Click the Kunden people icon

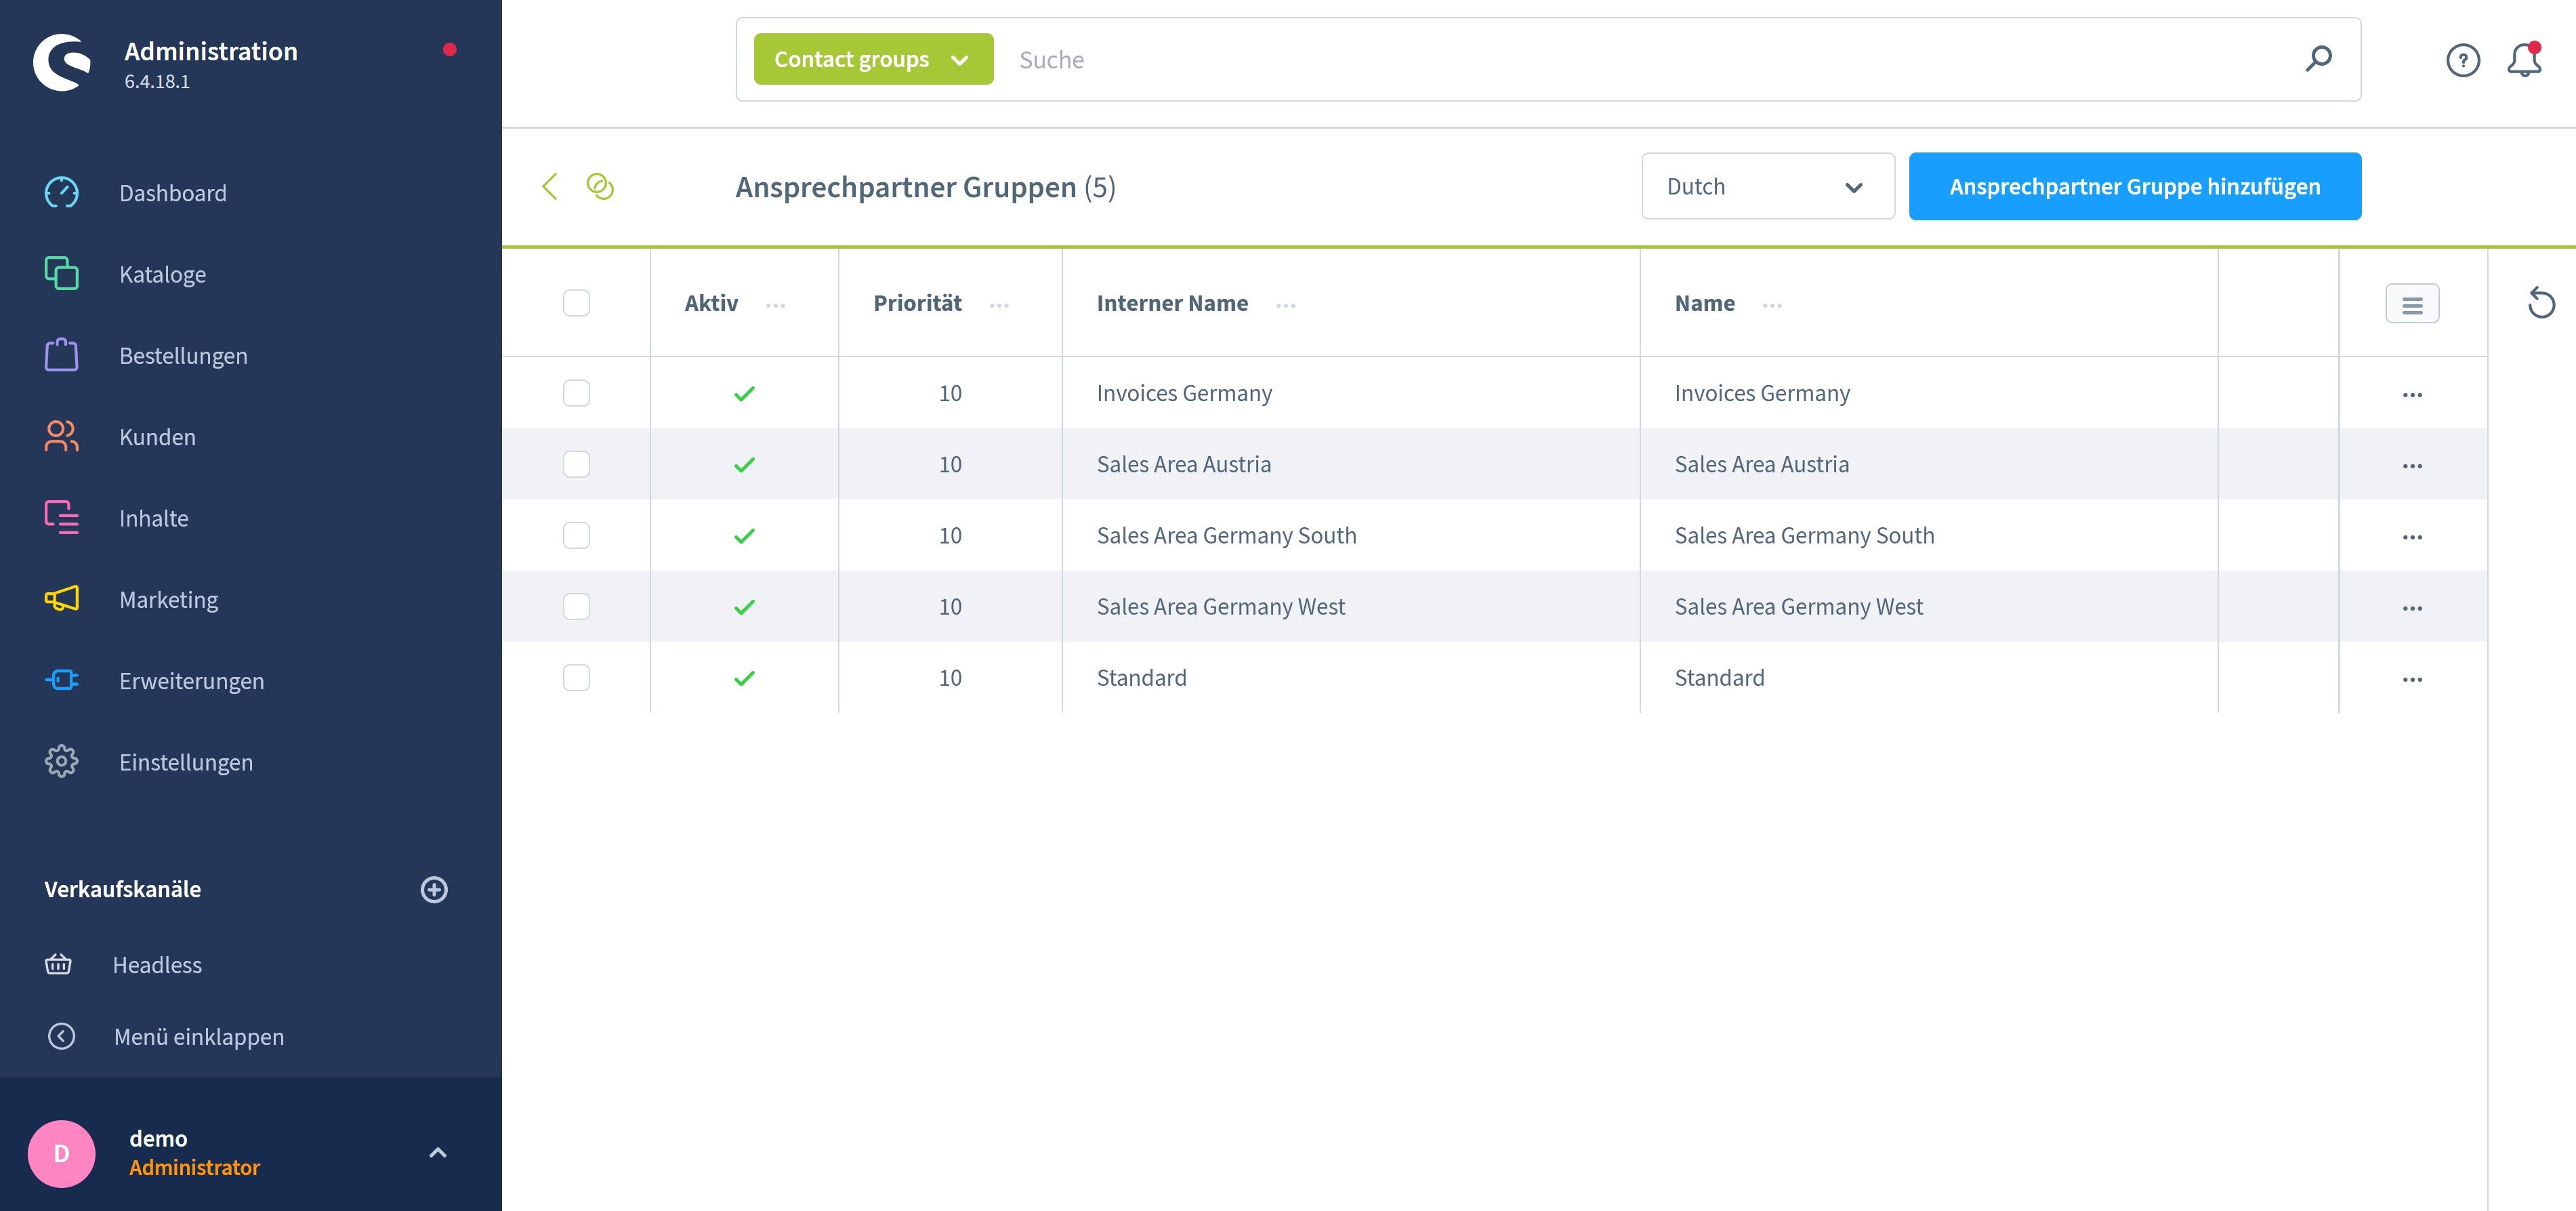point(62,436)
